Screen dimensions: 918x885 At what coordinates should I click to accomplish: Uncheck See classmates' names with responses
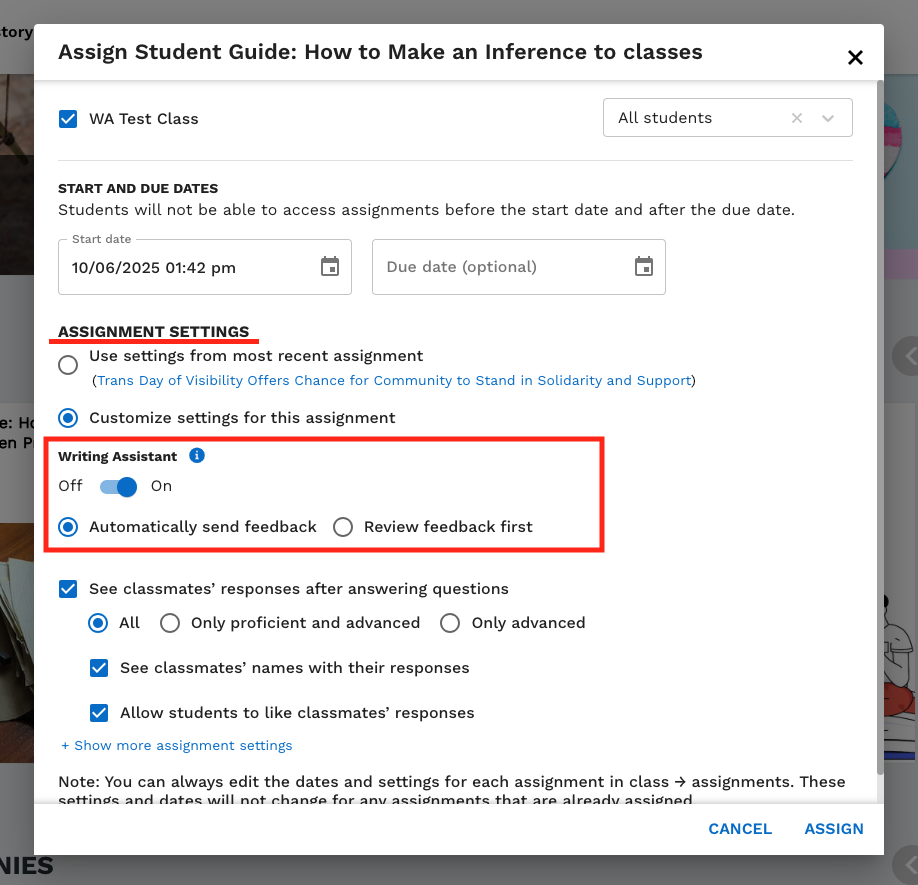(99, 668)
